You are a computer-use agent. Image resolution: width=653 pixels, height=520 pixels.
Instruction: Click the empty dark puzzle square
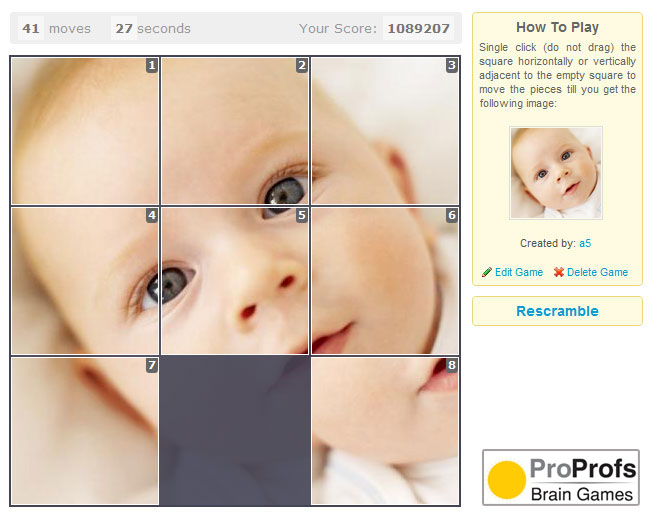(235, 431)
